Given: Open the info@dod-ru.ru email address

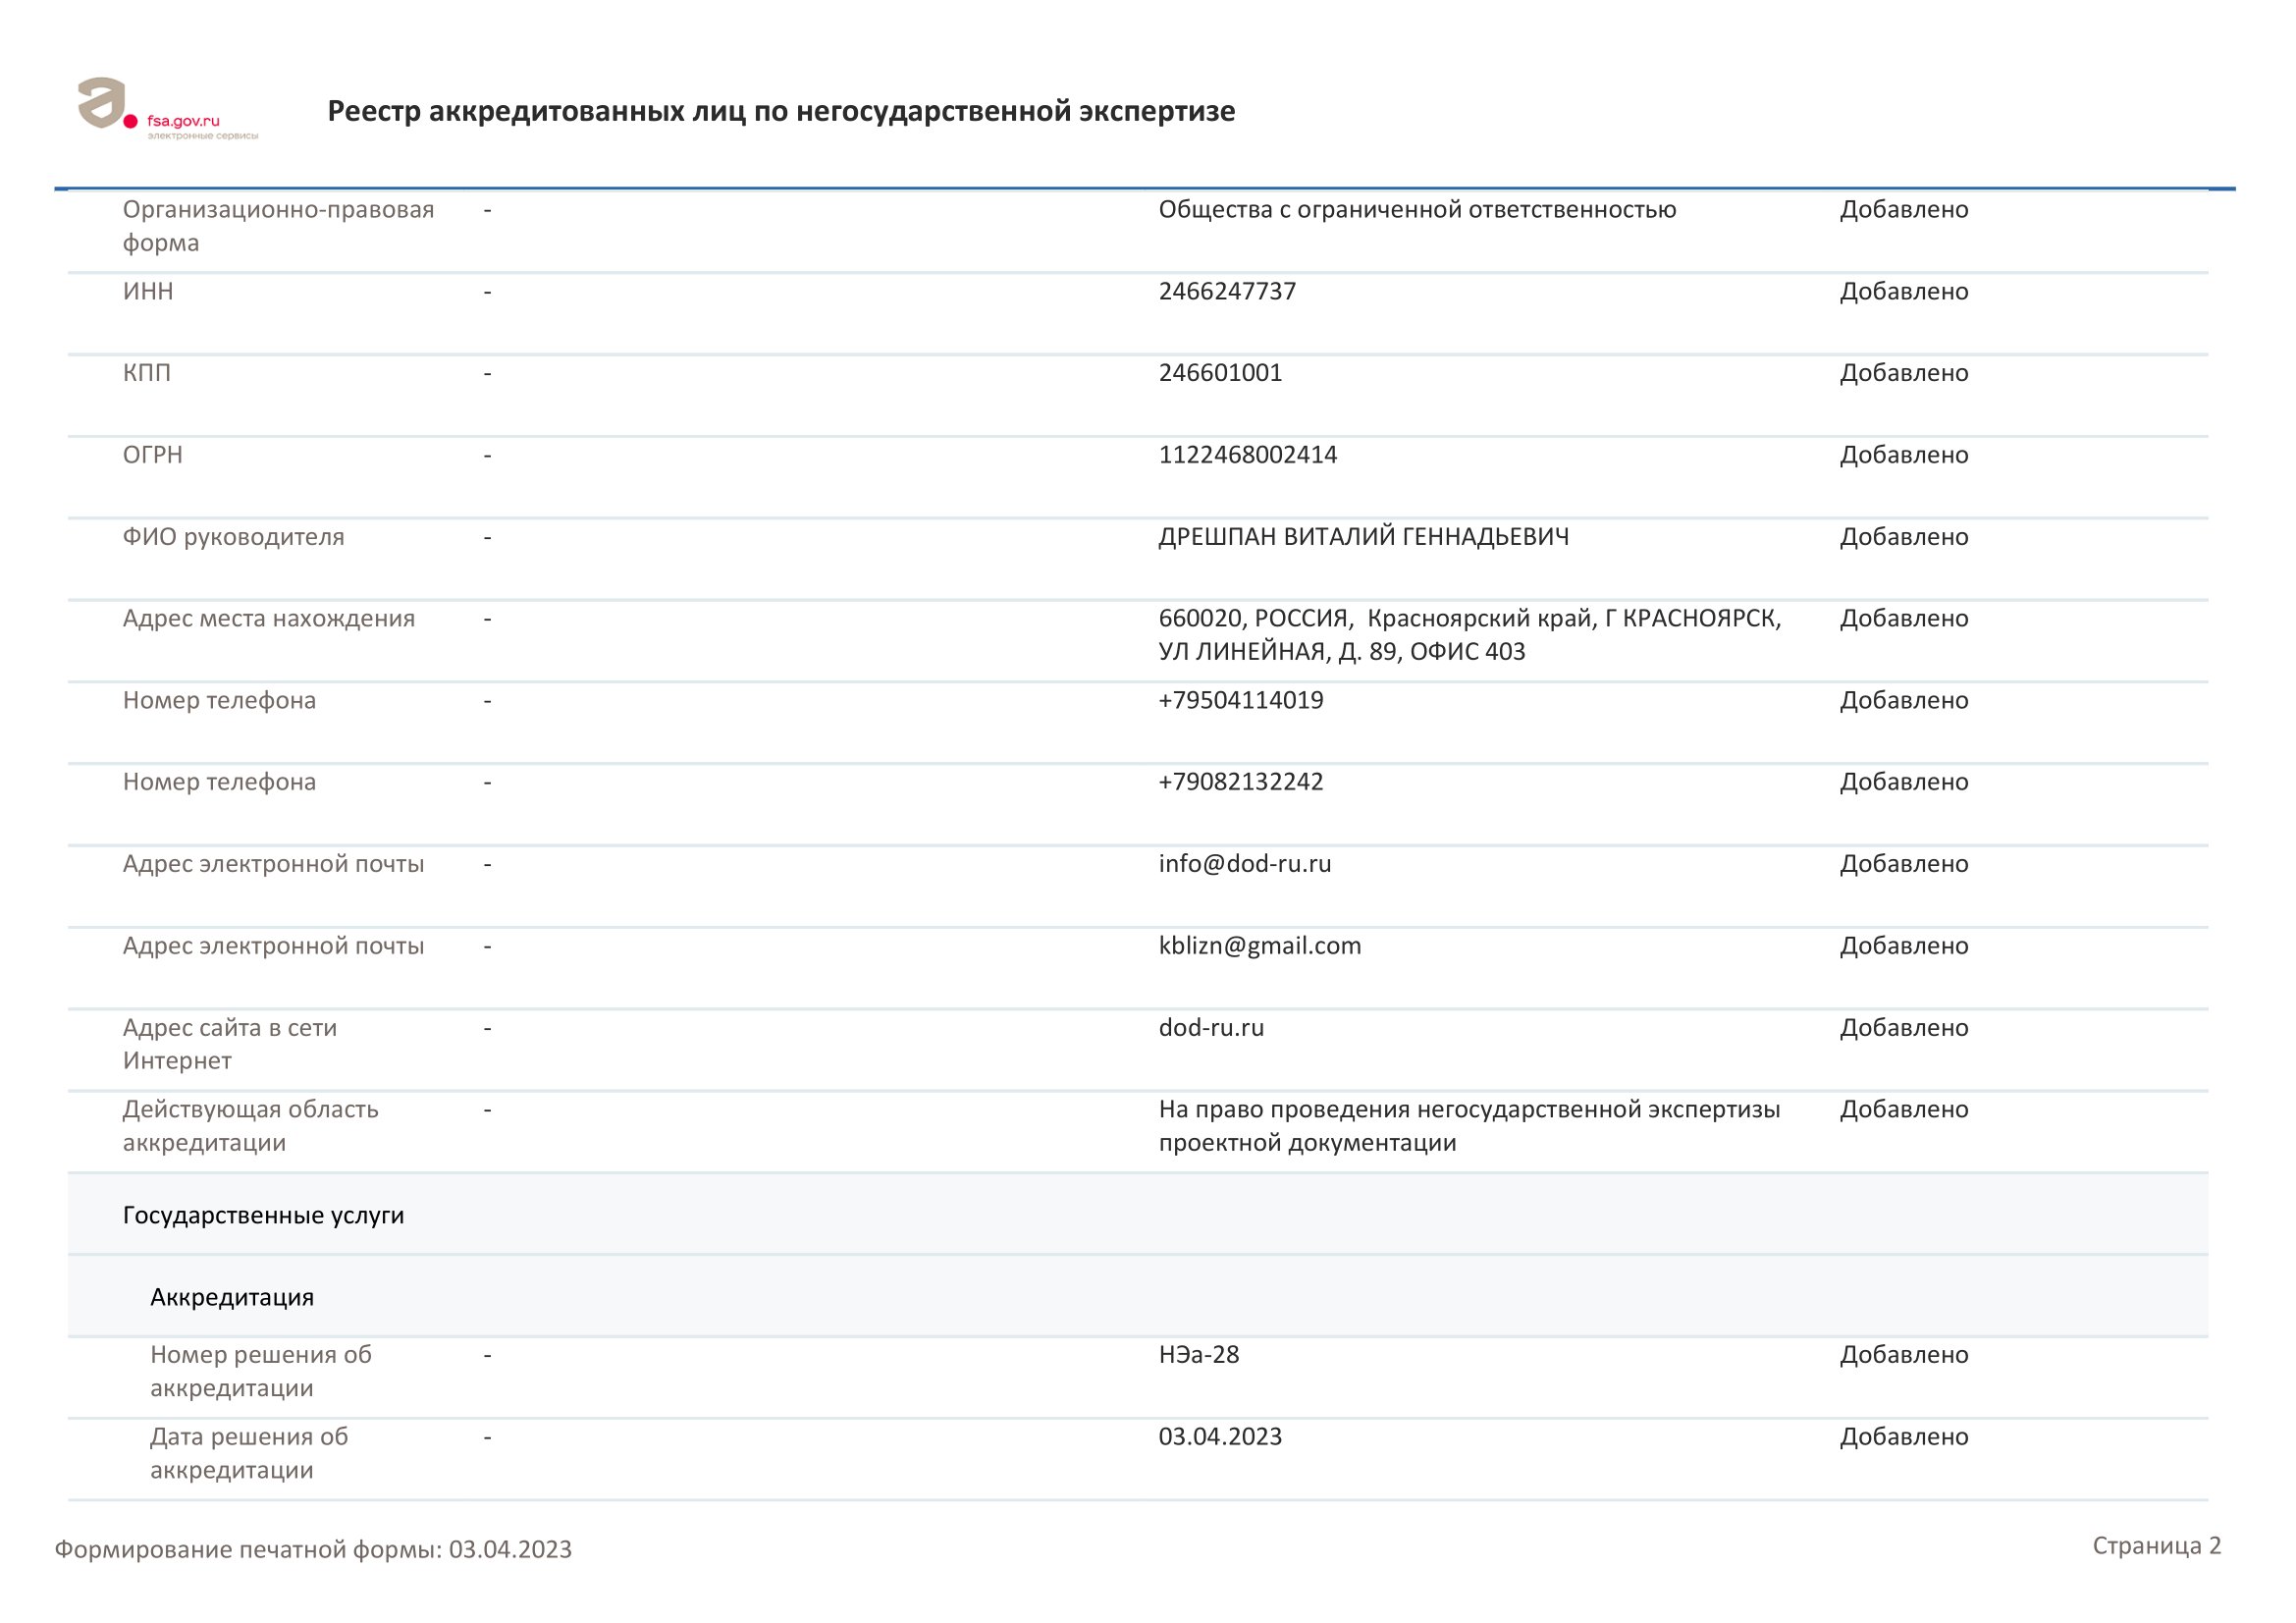Looking at the screenshot, I should (1244, 864).
